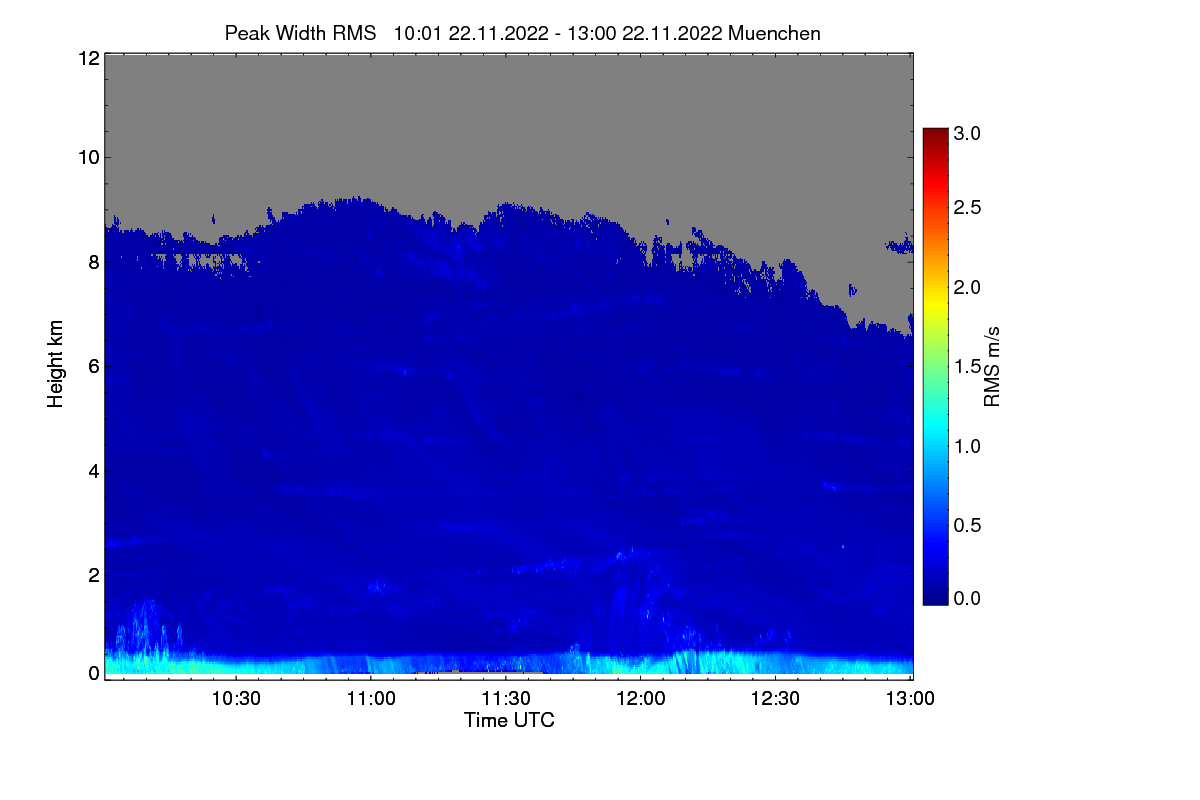The width and height of the screenshot is (1200, 800).
Task: Click the 11:00 time tick label
Action: [371, 698]
